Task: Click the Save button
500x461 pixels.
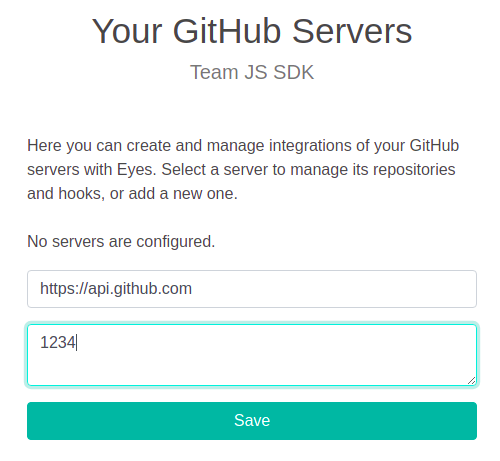Action: (252, 421)
